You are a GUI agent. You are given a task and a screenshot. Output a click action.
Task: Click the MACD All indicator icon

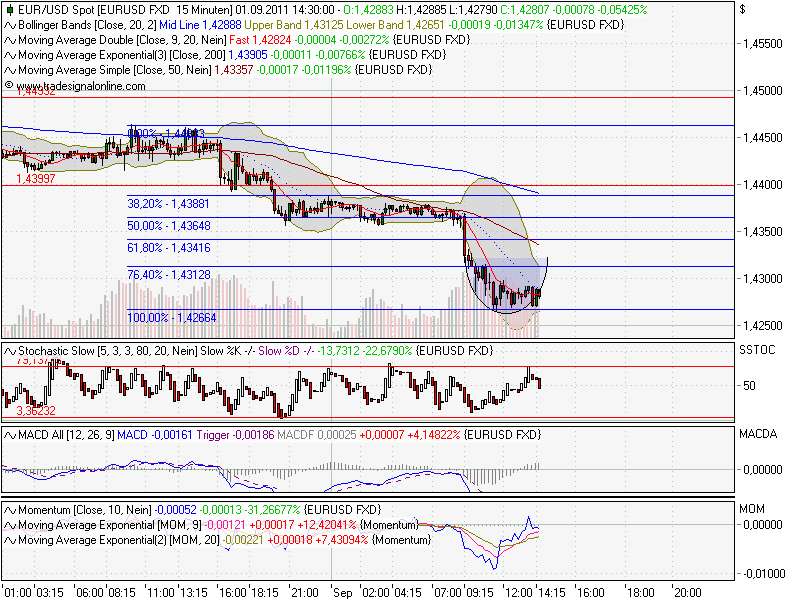tap(8, 436)
